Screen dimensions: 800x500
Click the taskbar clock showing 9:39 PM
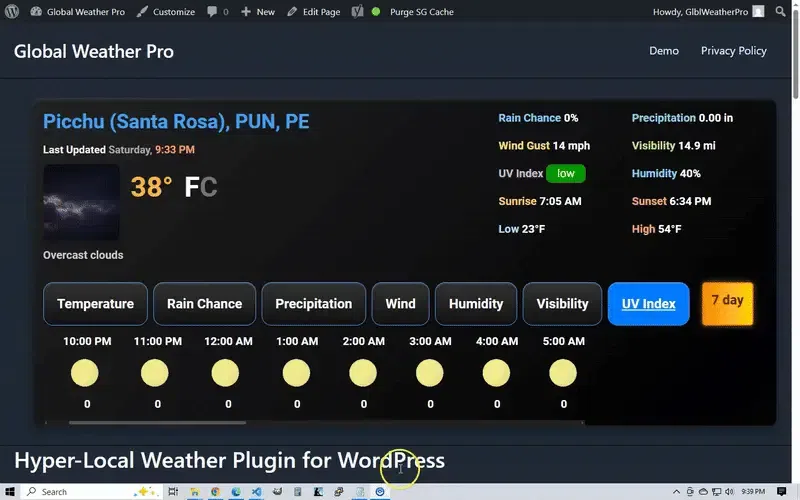click(753, 491)
